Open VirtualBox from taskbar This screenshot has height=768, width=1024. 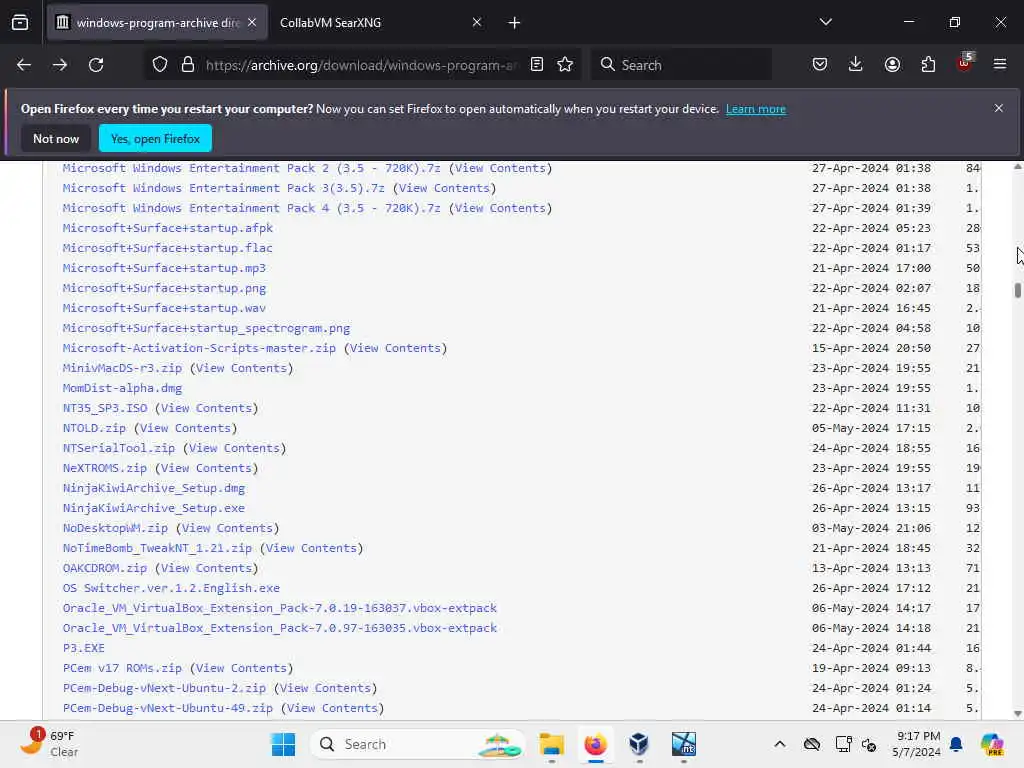click(x=639, y=744)
